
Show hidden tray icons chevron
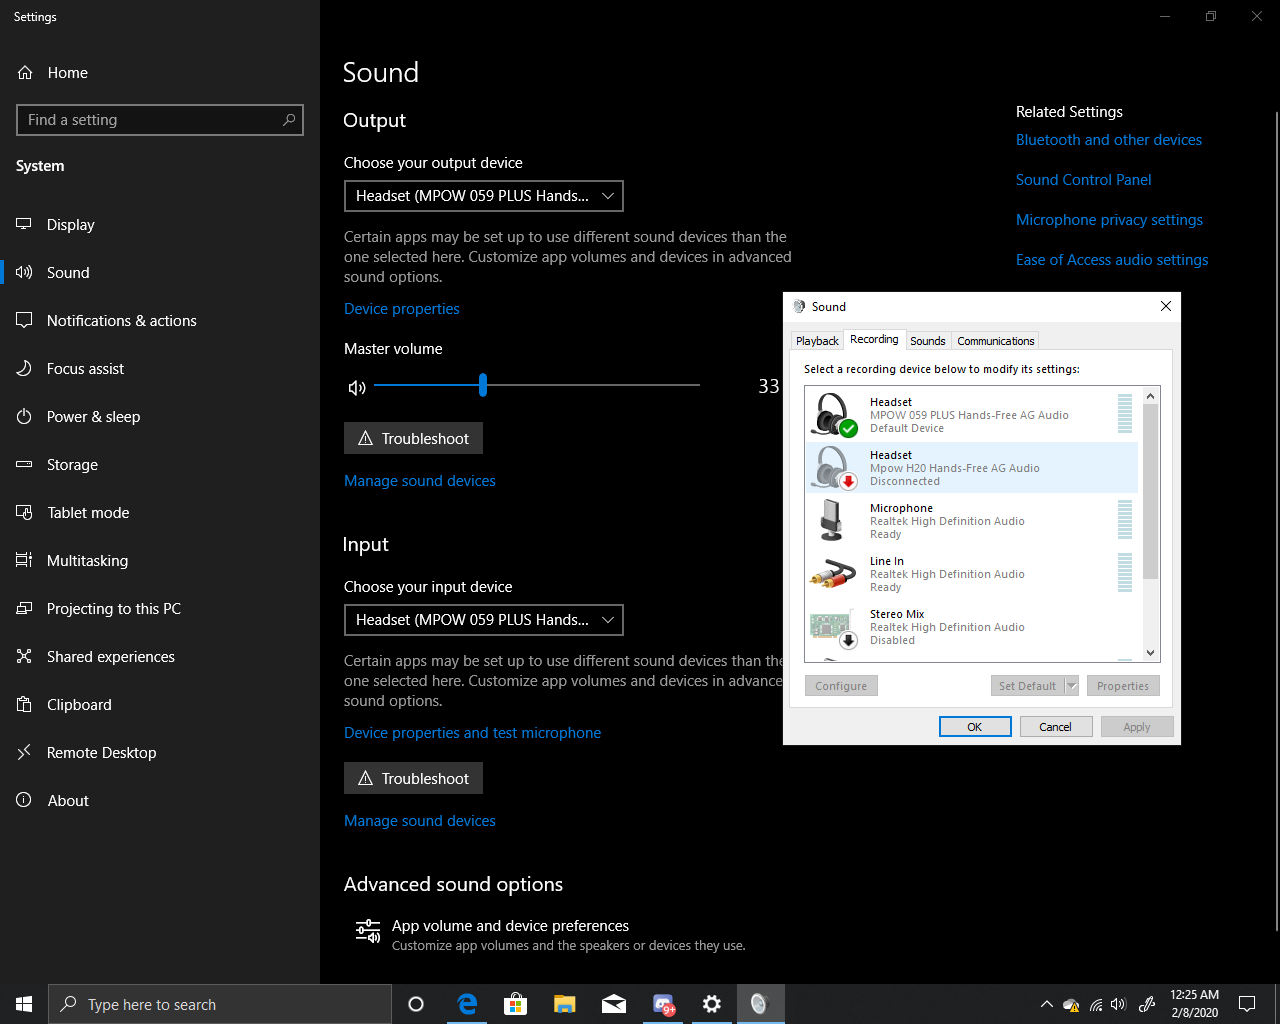[1046, 1004]
